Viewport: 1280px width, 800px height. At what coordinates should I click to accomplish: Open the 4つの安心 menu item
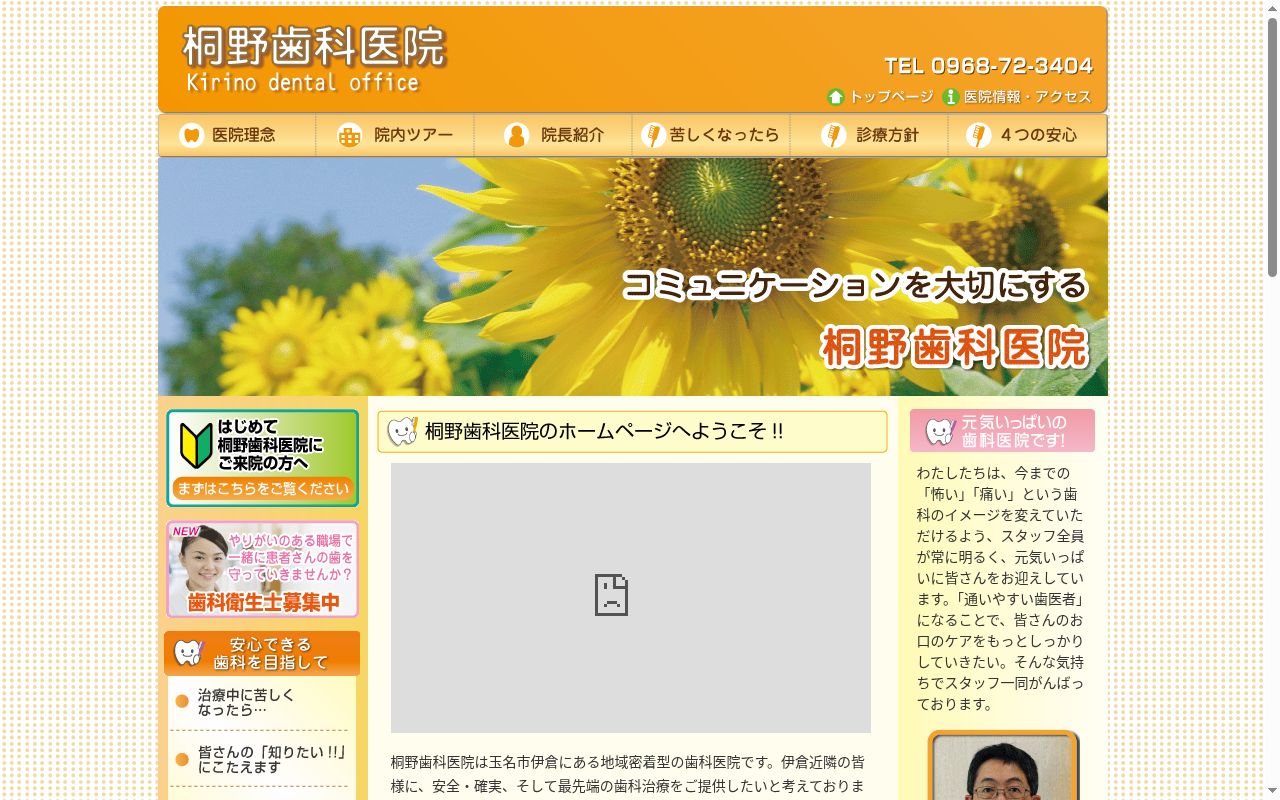[1027, 135]
